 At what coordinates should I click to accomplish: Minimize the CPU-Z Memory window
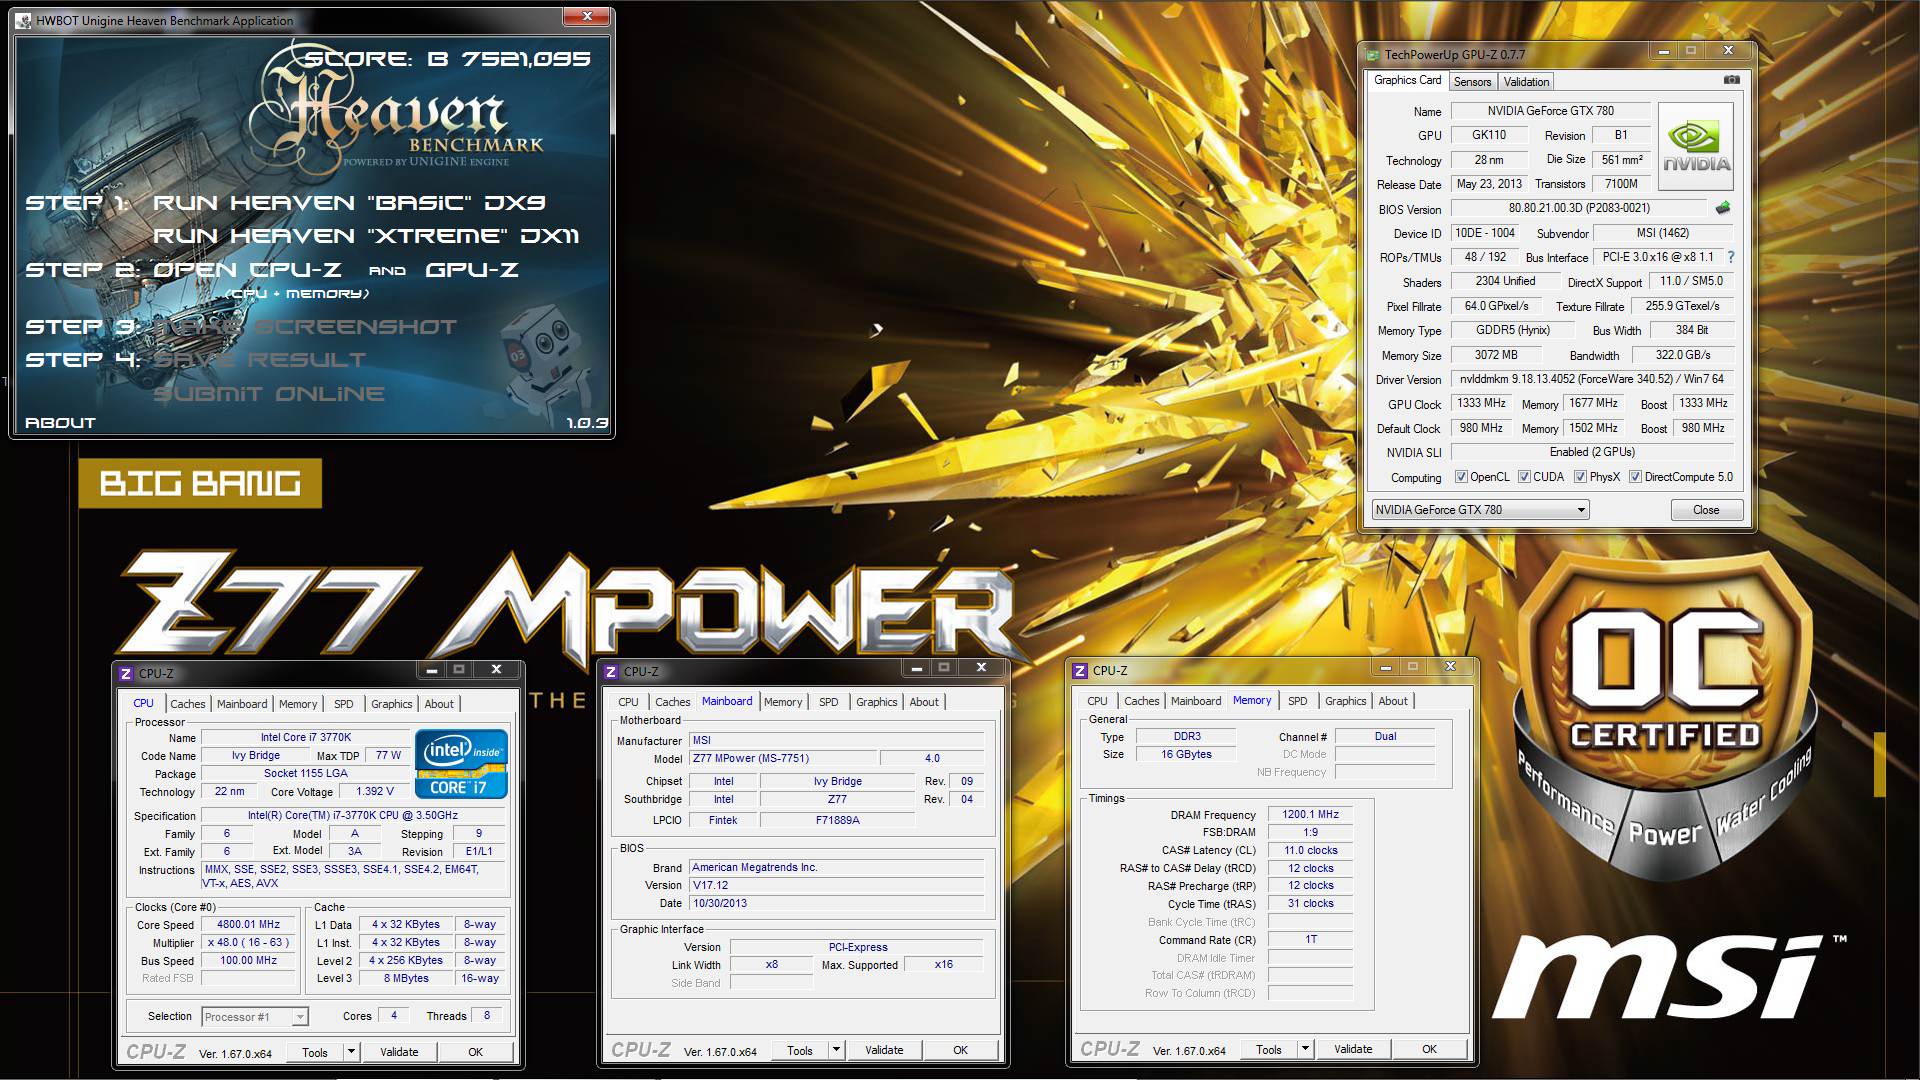[1385, 667]
